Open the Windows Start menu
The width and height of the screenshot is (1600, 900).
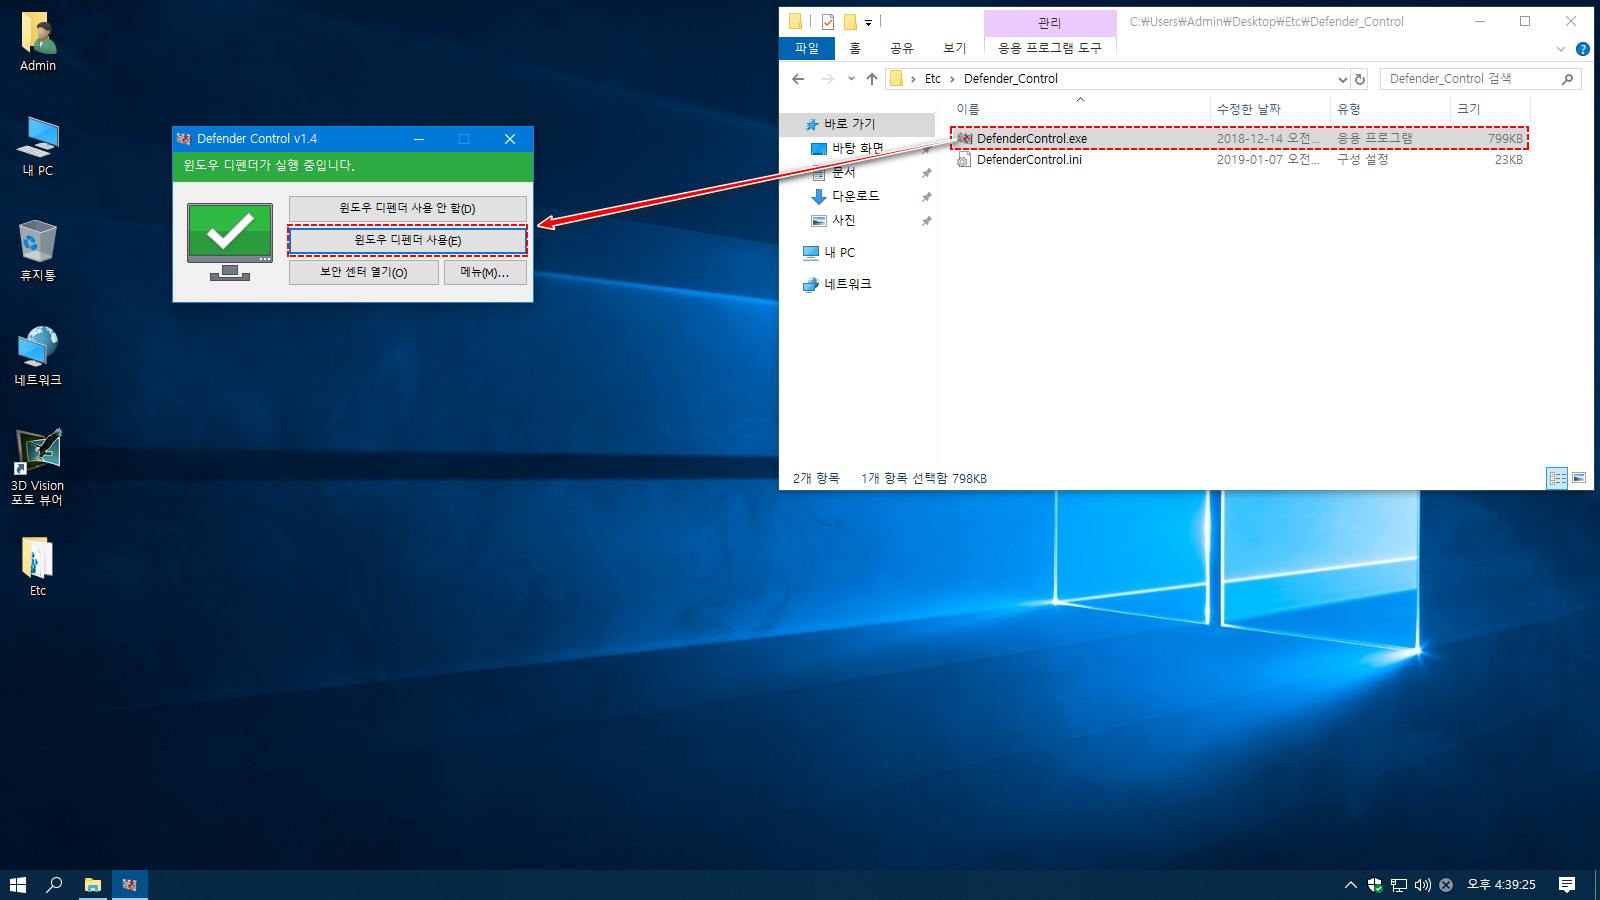click(18, 885)
